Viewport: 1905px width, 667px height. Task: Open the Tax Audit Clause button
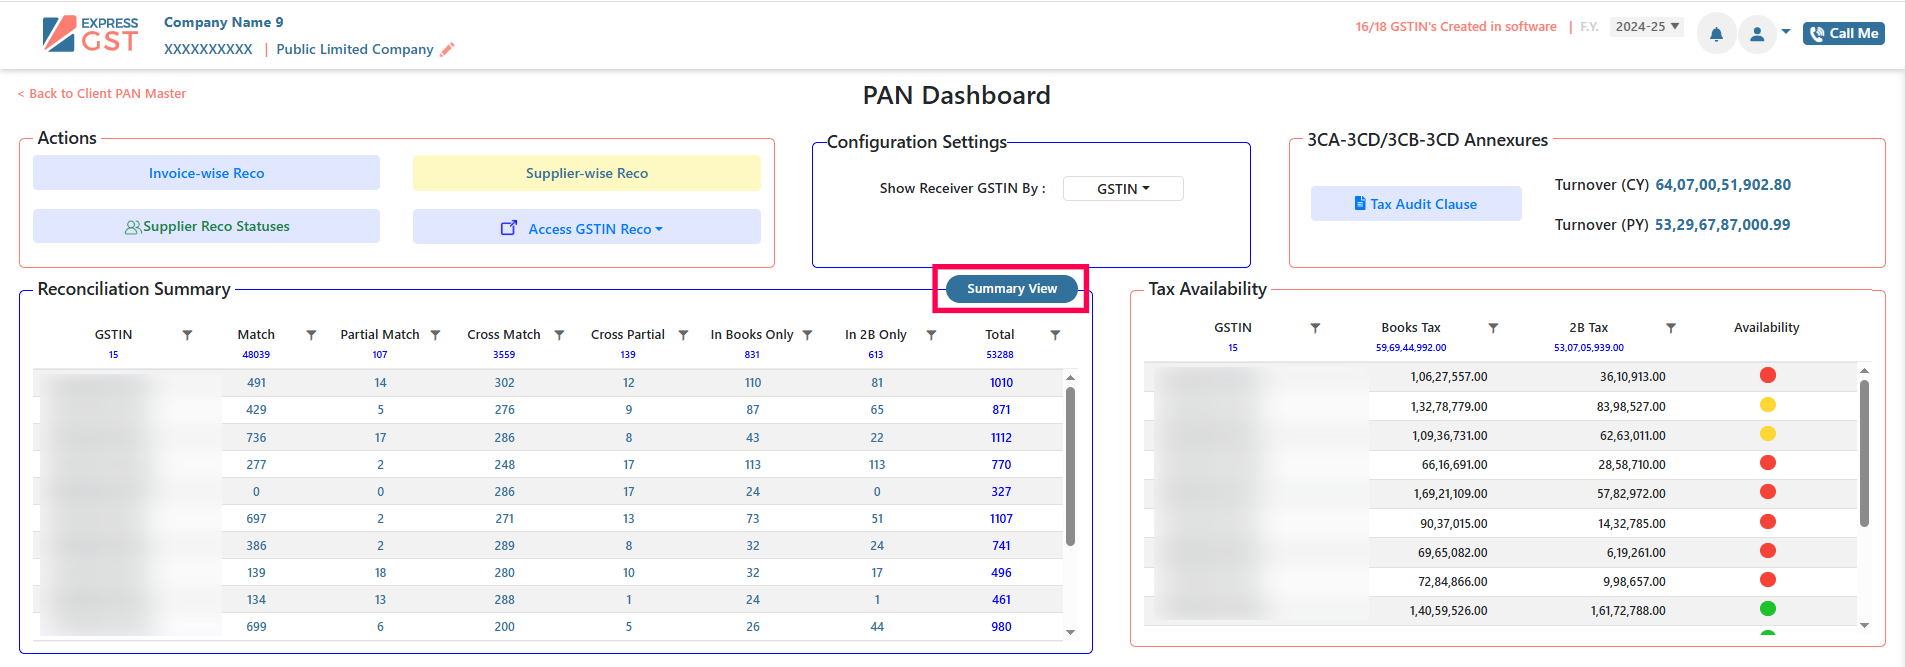coord(1416,204)
